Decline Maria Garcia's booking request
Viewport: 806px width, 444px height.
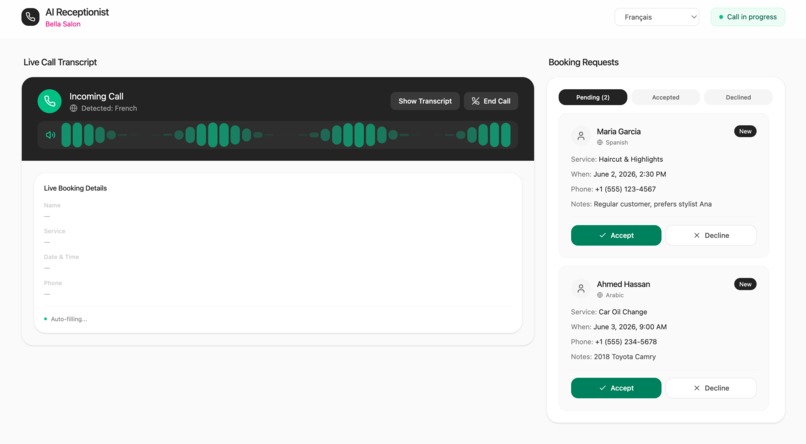click(711, 235)
